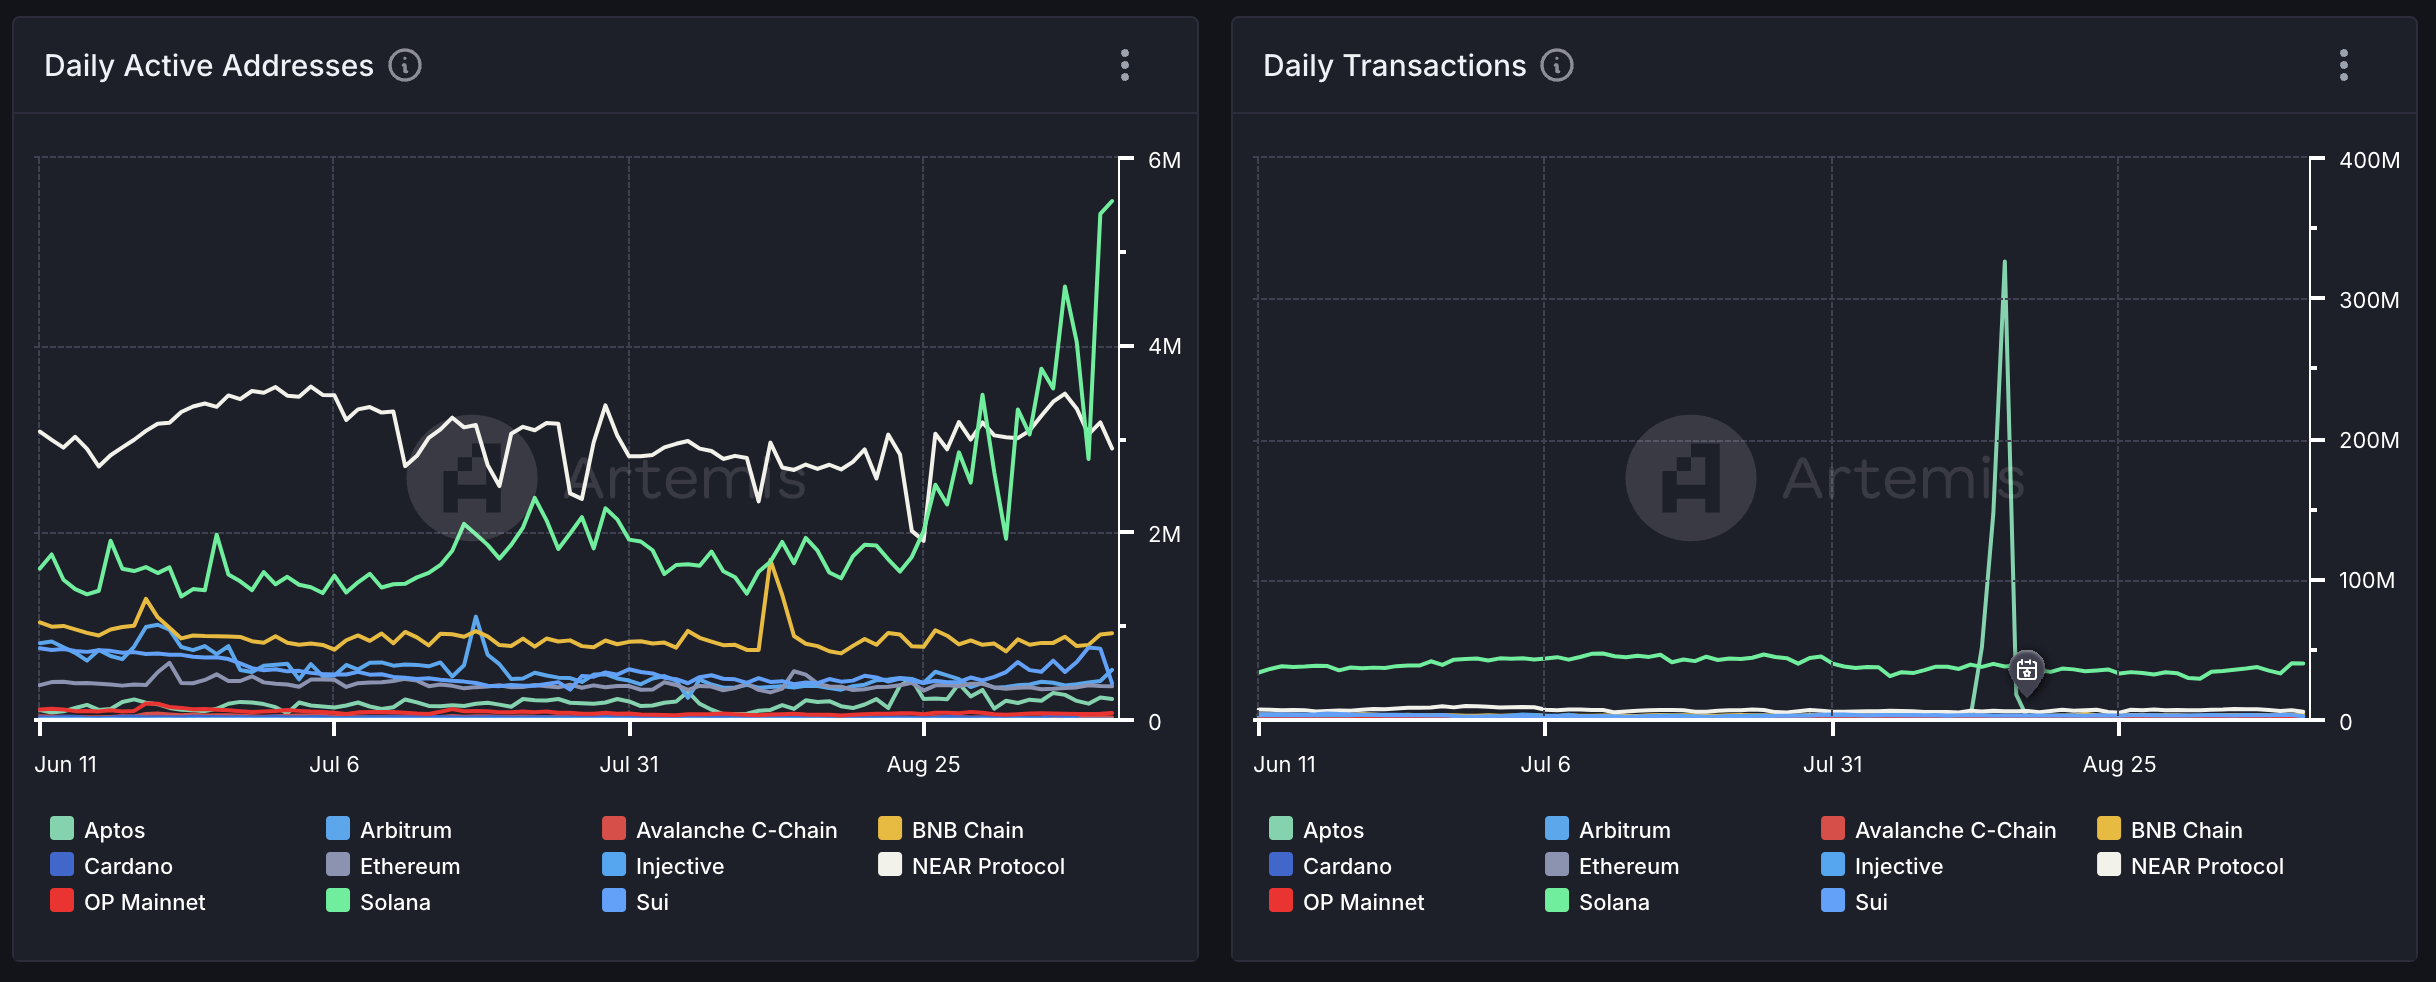Click Ethereum label in Daily Active Addresses legend
The width and height of the screenshot is (2436, 982).
(410, 866)
